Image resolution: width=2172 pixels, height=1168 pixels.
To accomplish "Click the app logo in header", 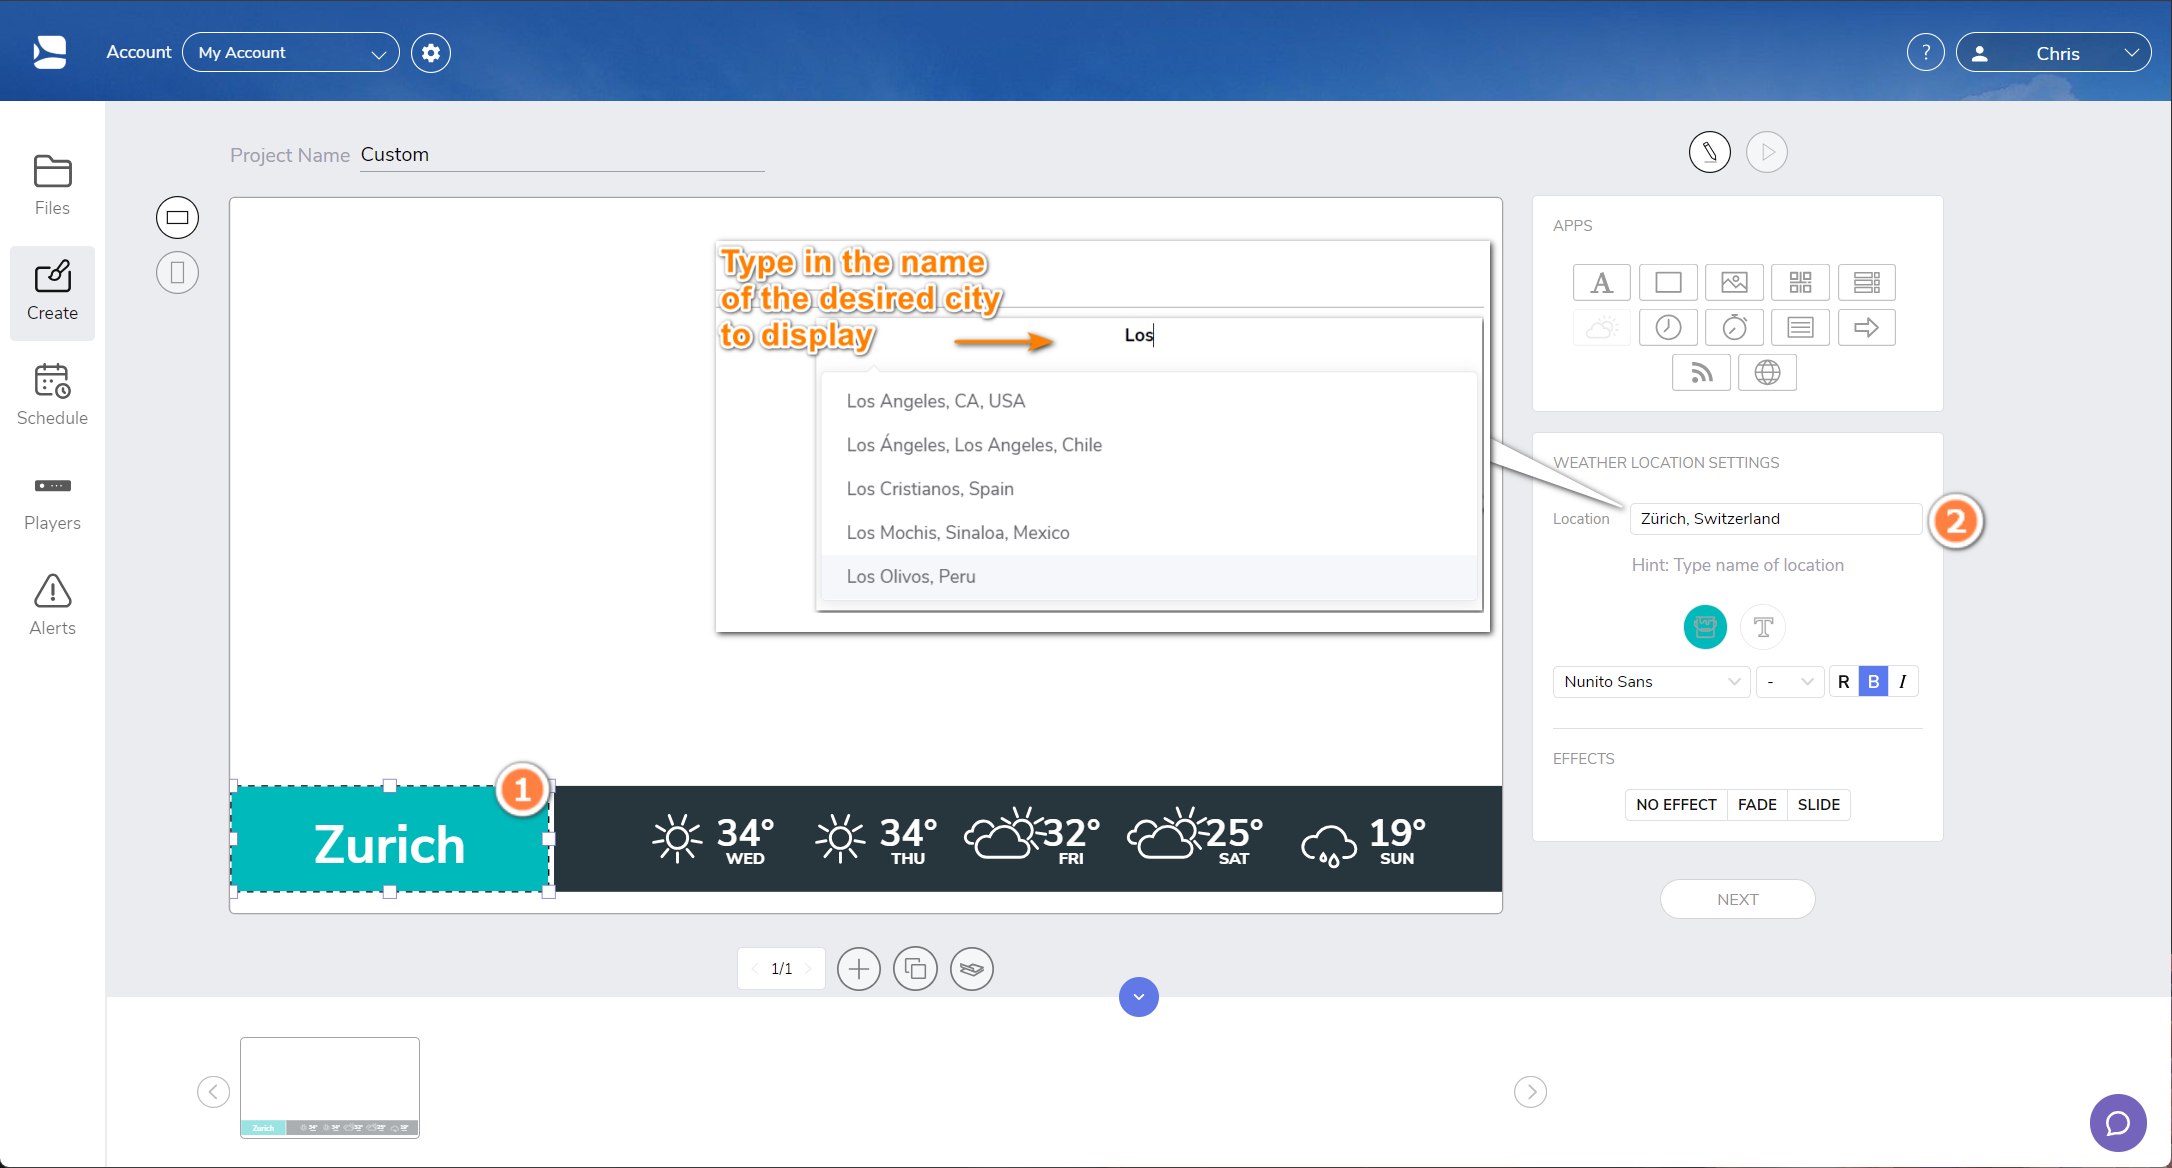I will pos(50,52).
